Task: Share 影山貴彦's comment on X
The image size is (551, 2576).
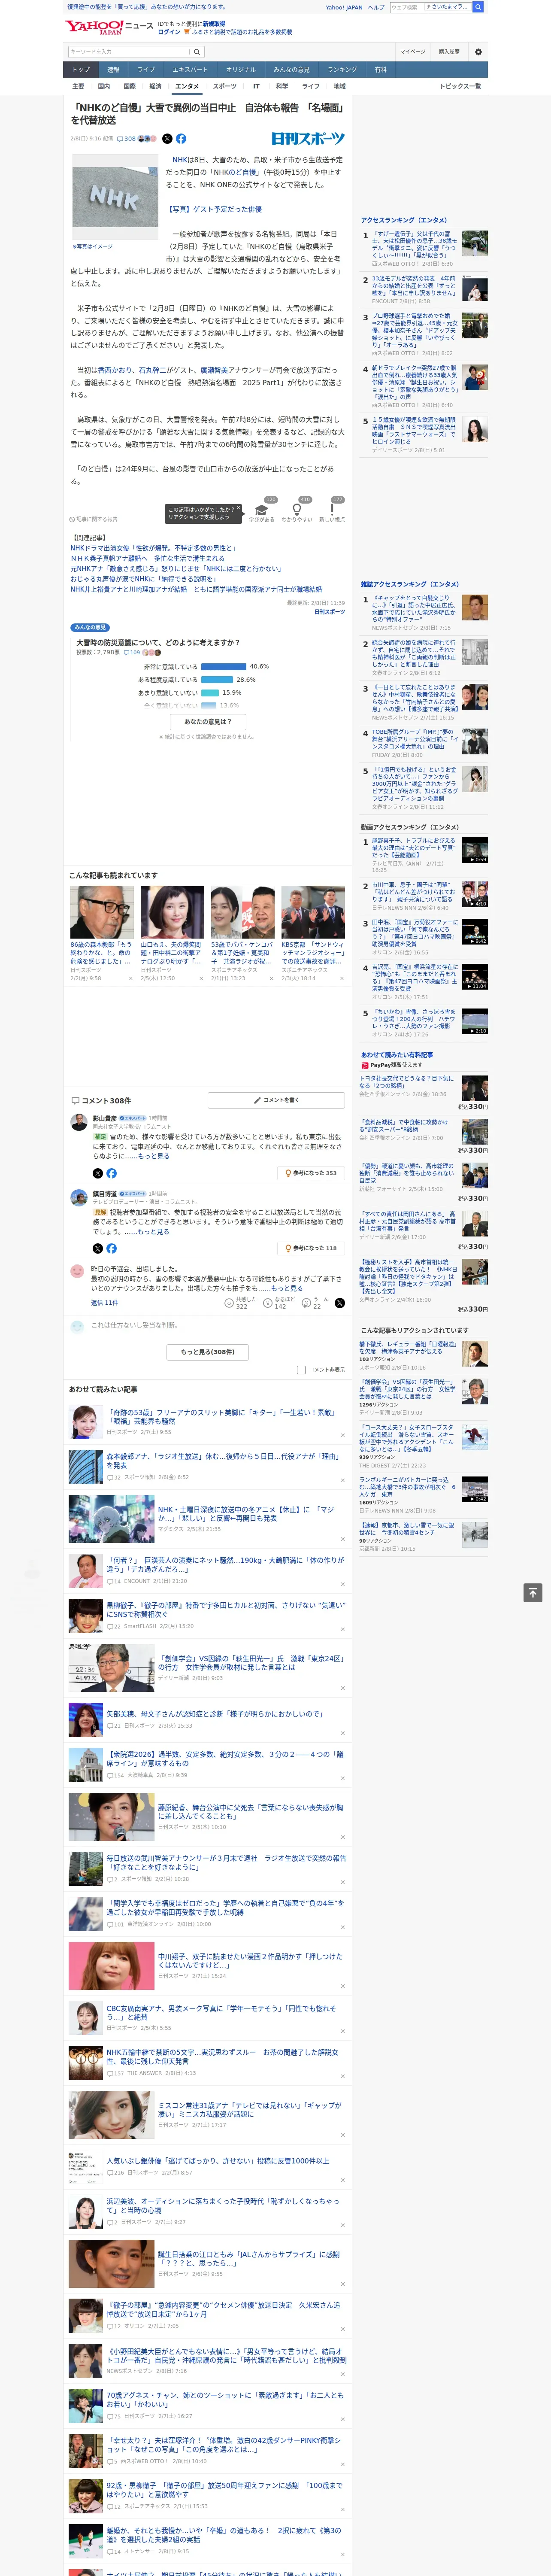Action: pyautogui.click(x=97, y=1173)
